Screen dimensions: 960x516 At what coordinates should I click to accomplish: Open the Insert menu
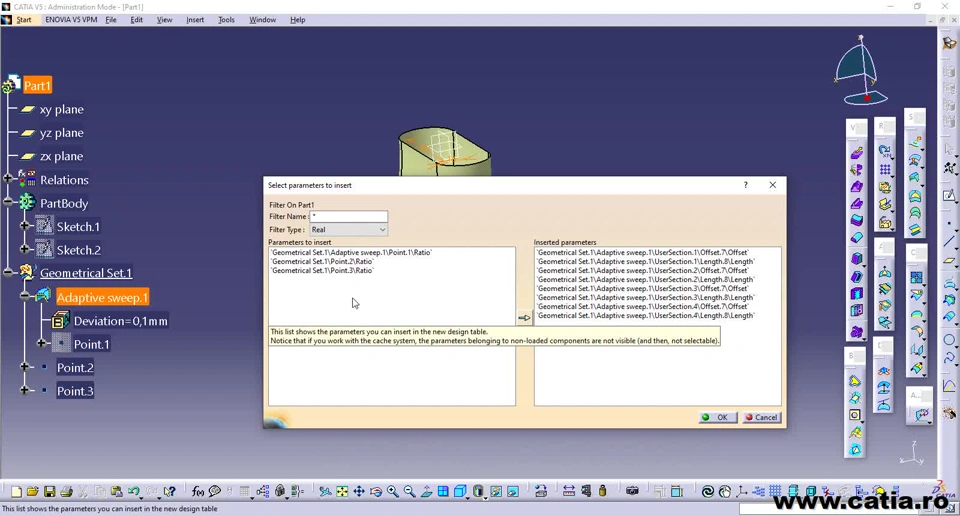tap(195, 20)
